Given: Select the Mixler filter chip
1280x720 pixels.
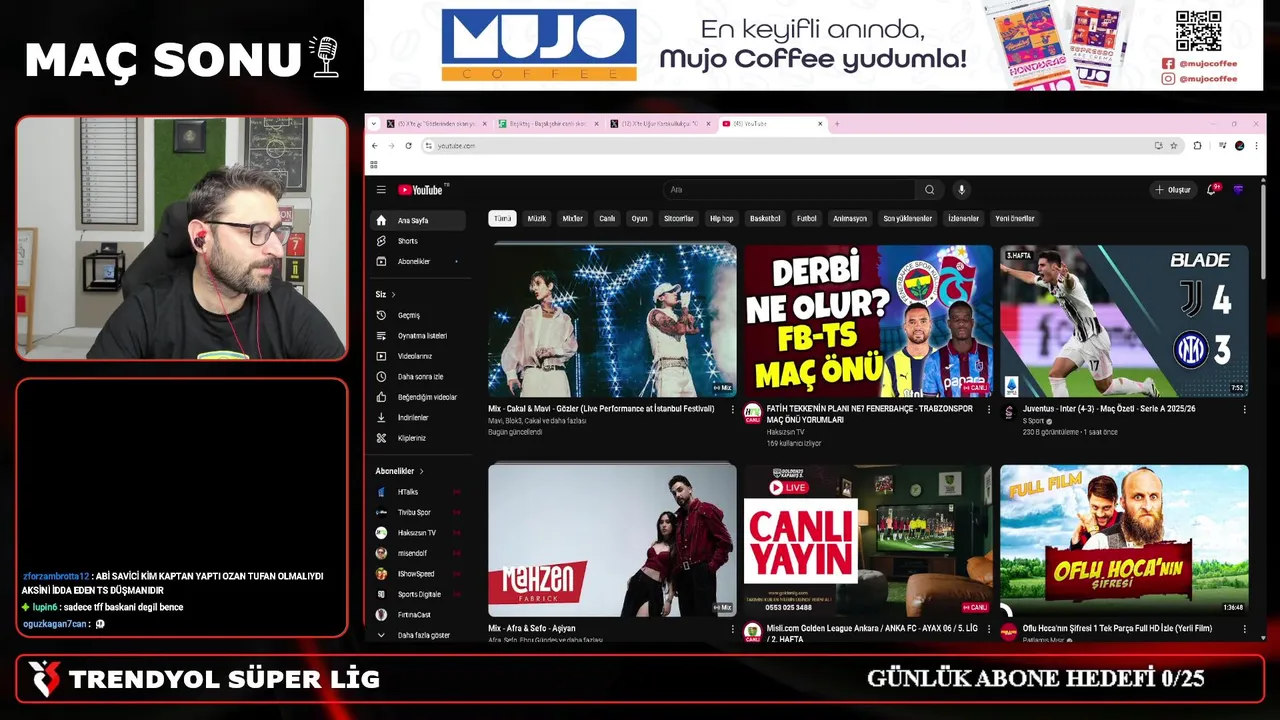Looking at the screenshot, I should coord(572,218).
